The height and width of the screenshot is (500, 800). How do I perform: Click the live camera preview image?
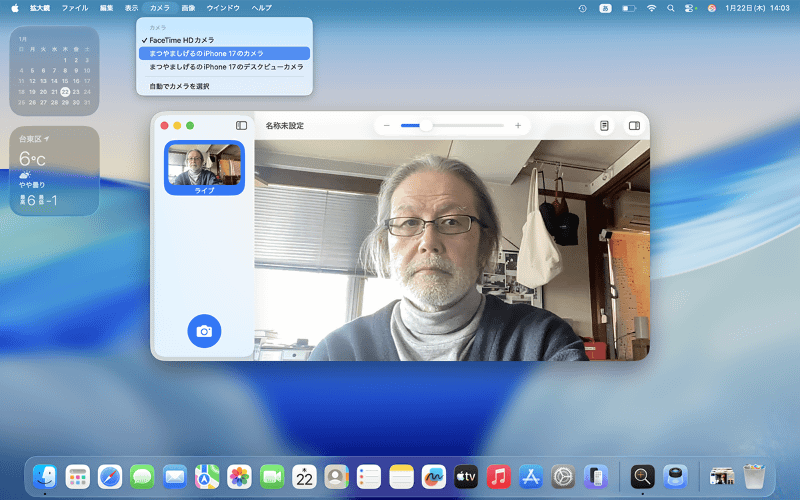(x=452, y=251)
